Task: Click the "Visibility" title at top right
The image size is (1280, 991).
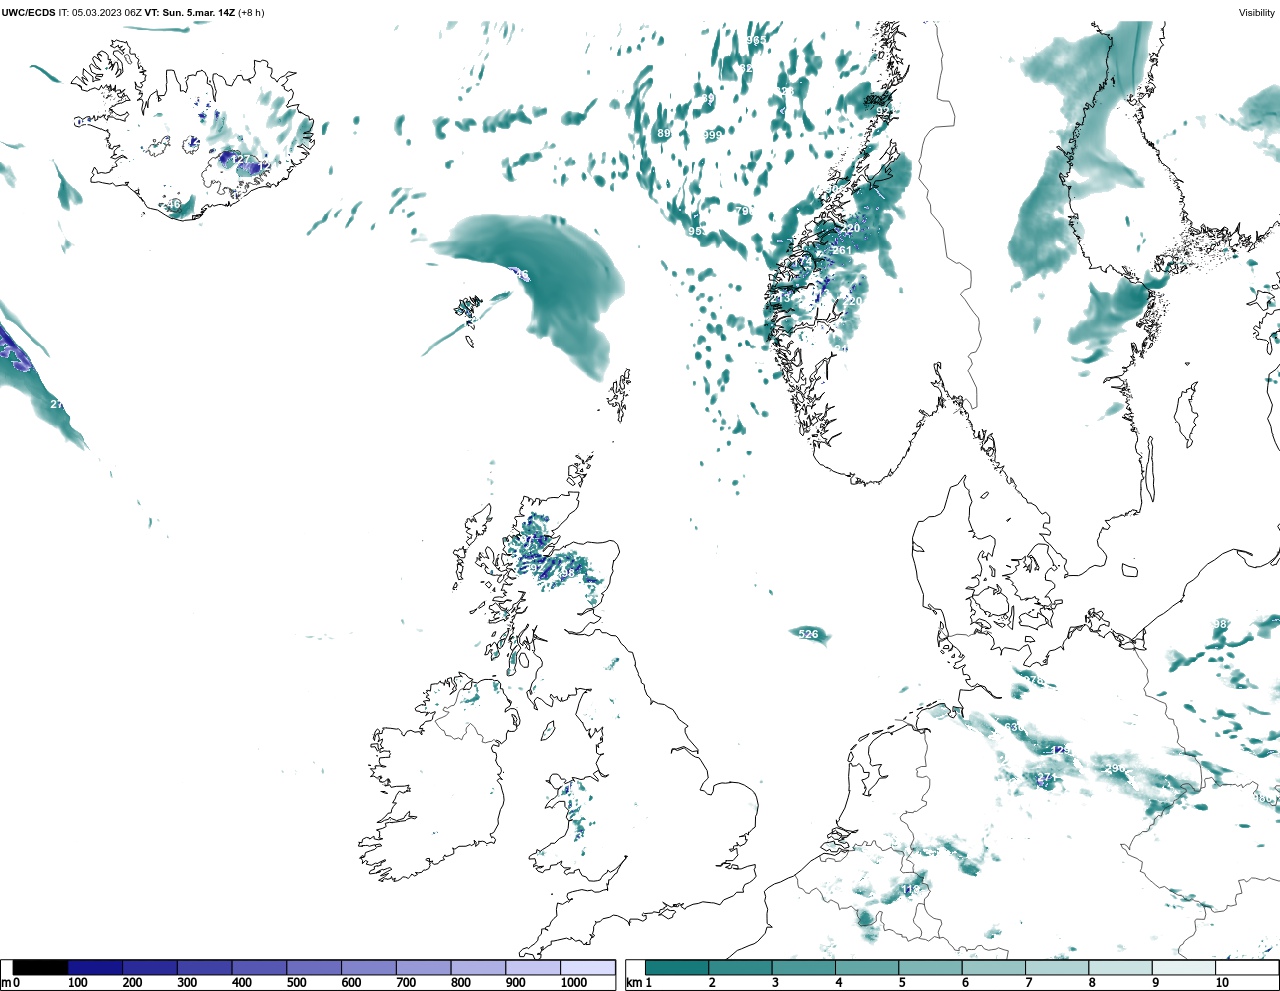Action: pos(1257,13)
